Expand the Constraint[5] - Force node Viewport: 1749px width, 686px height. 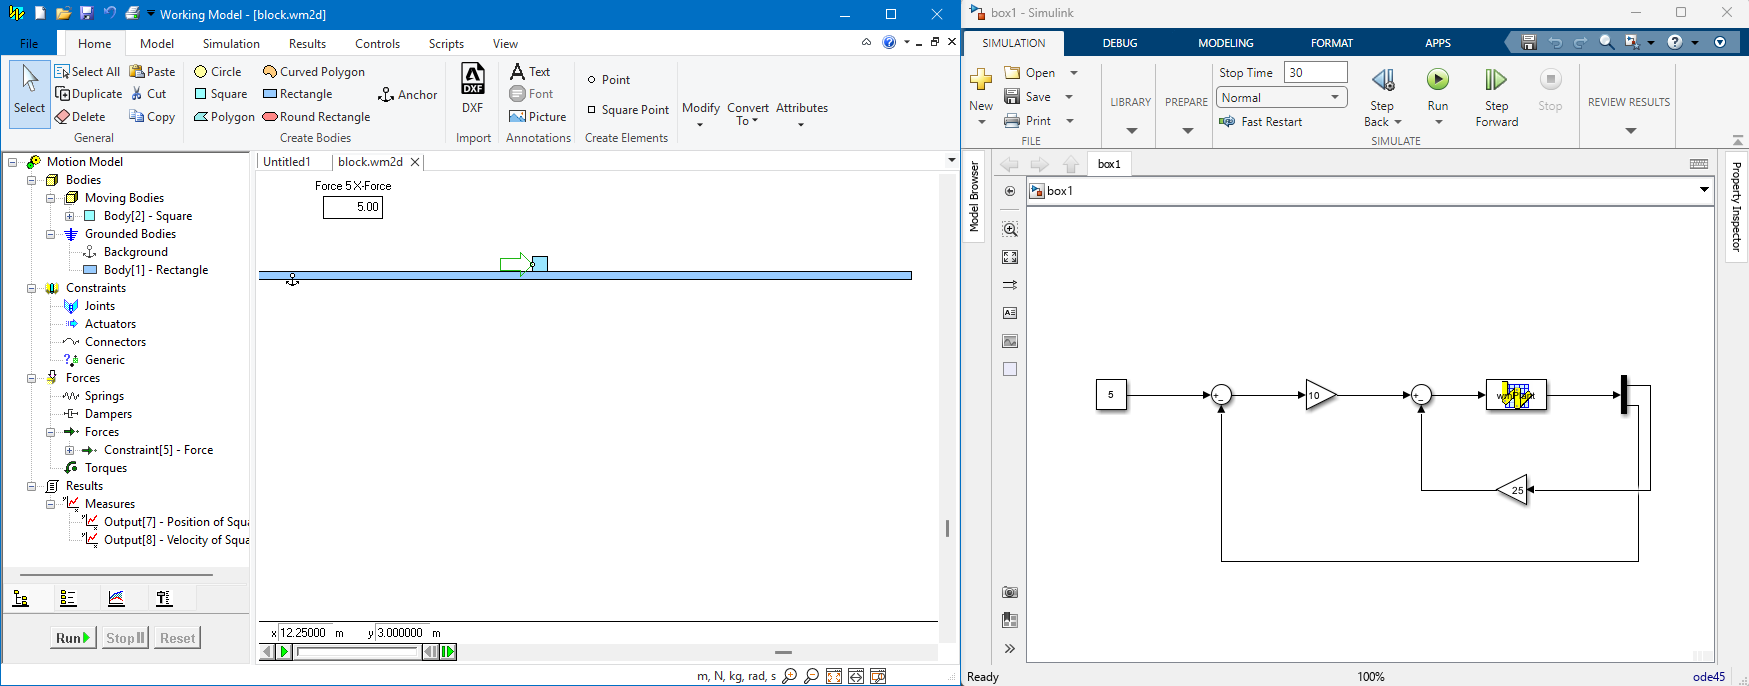click(x=70, y=450)
